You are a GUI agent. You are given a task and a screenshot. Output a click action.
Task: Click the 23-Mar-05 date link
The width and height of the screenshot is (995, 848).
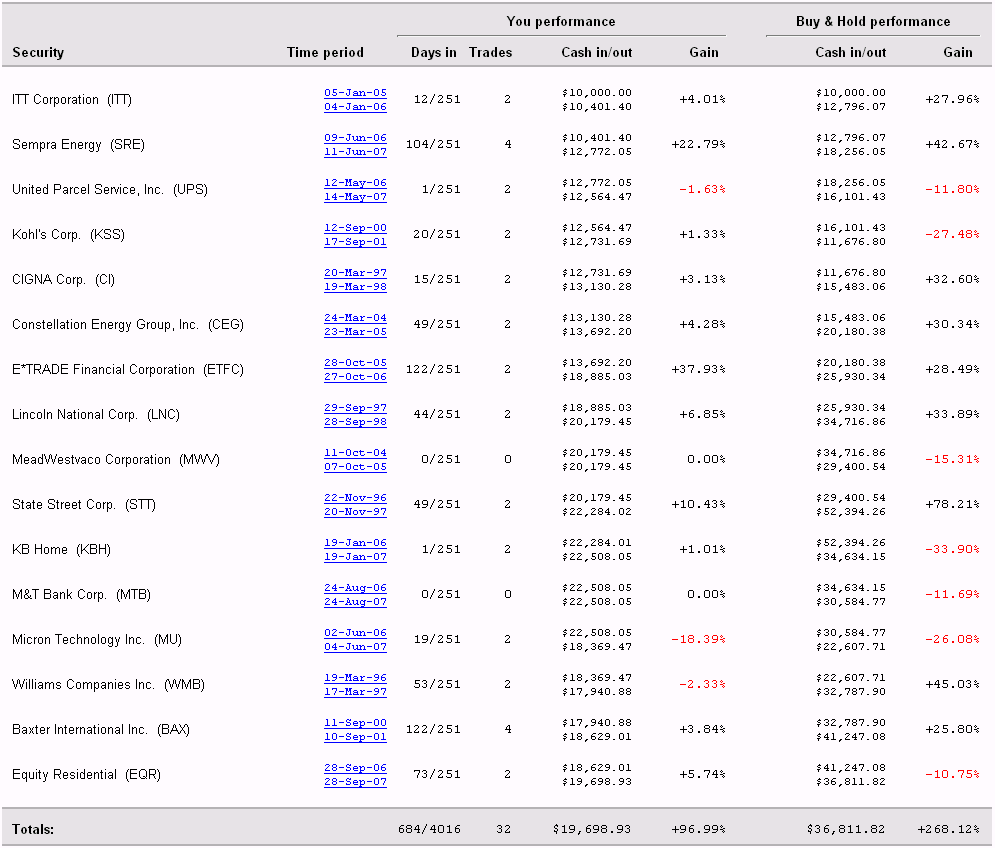point(355,332)
